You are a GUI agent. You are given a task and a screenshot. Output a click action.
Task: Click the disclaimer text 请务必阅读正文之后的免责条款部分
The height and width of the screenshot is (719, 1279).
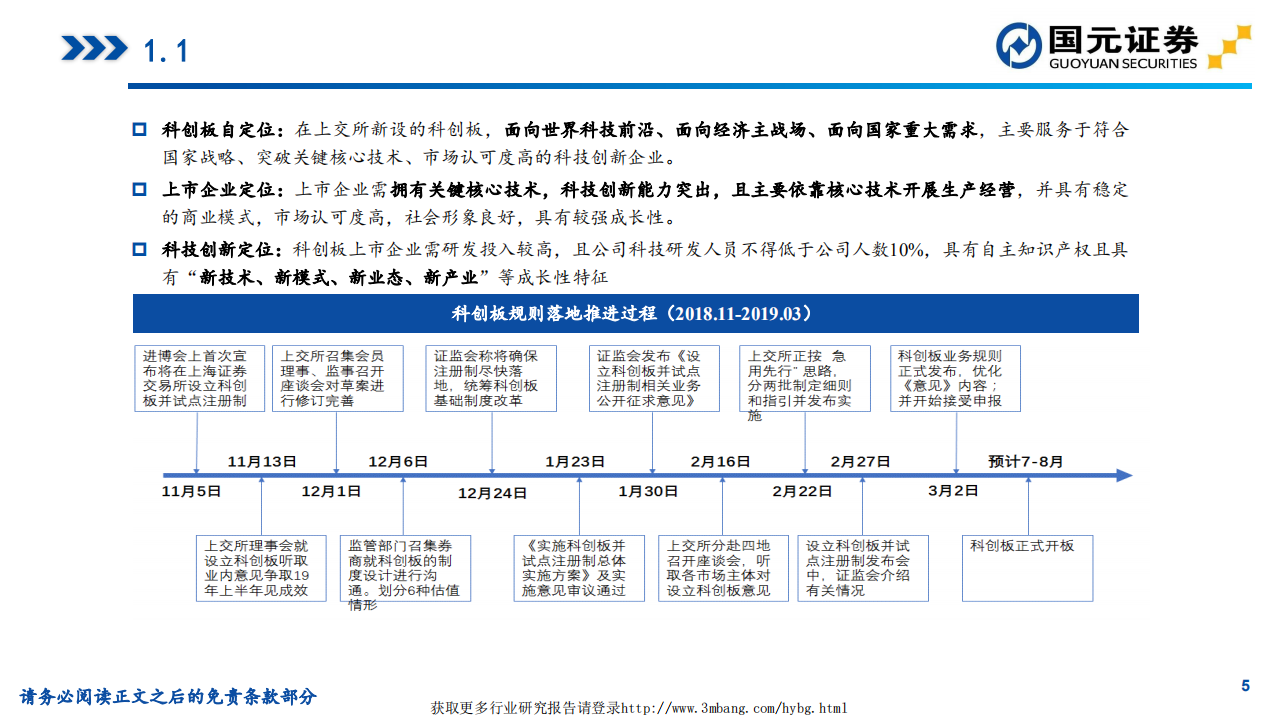[x=168, y=696]
